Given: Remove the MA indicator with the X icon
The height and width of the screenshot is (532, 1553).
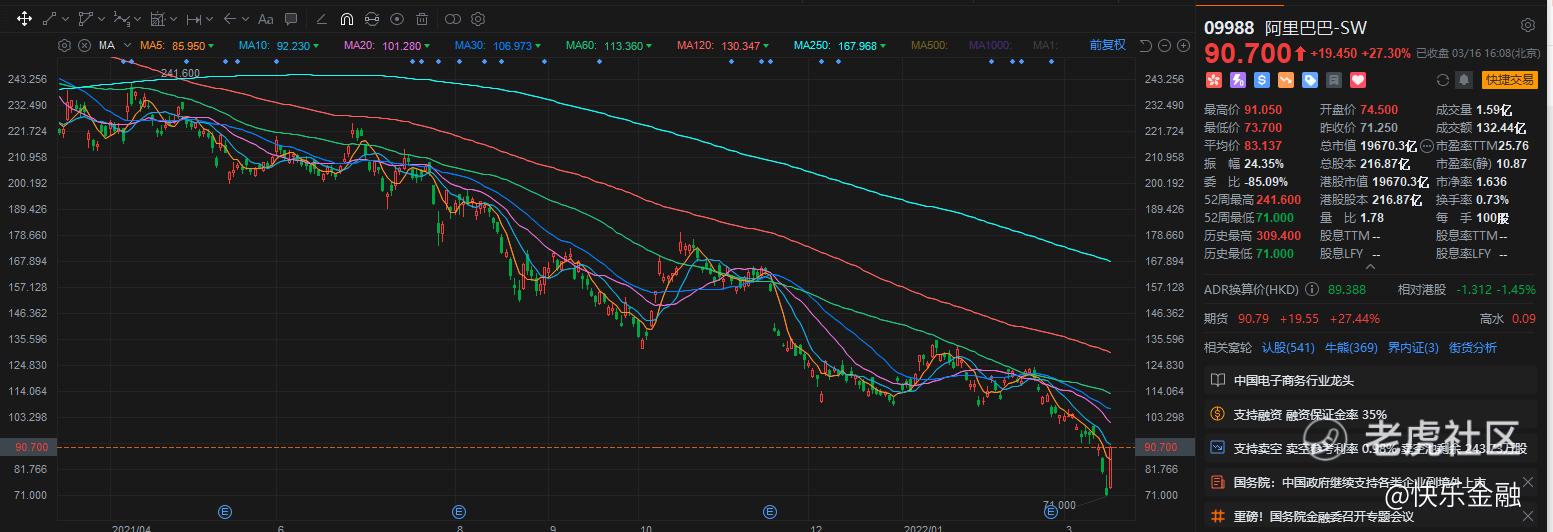Looking at the screenshot, I should 84,45.
